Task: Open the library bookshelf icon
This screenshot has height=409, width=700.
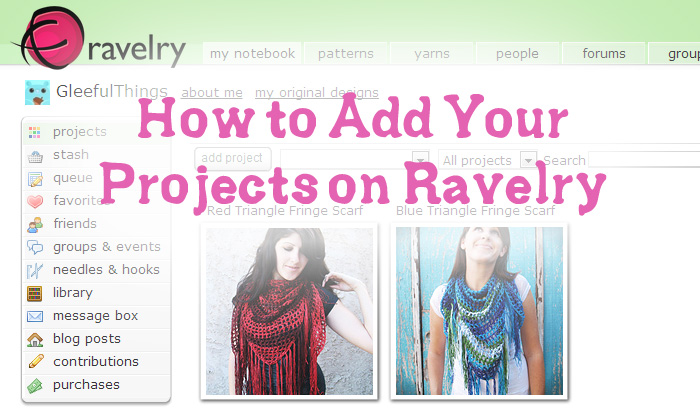Action: [34, 293]
